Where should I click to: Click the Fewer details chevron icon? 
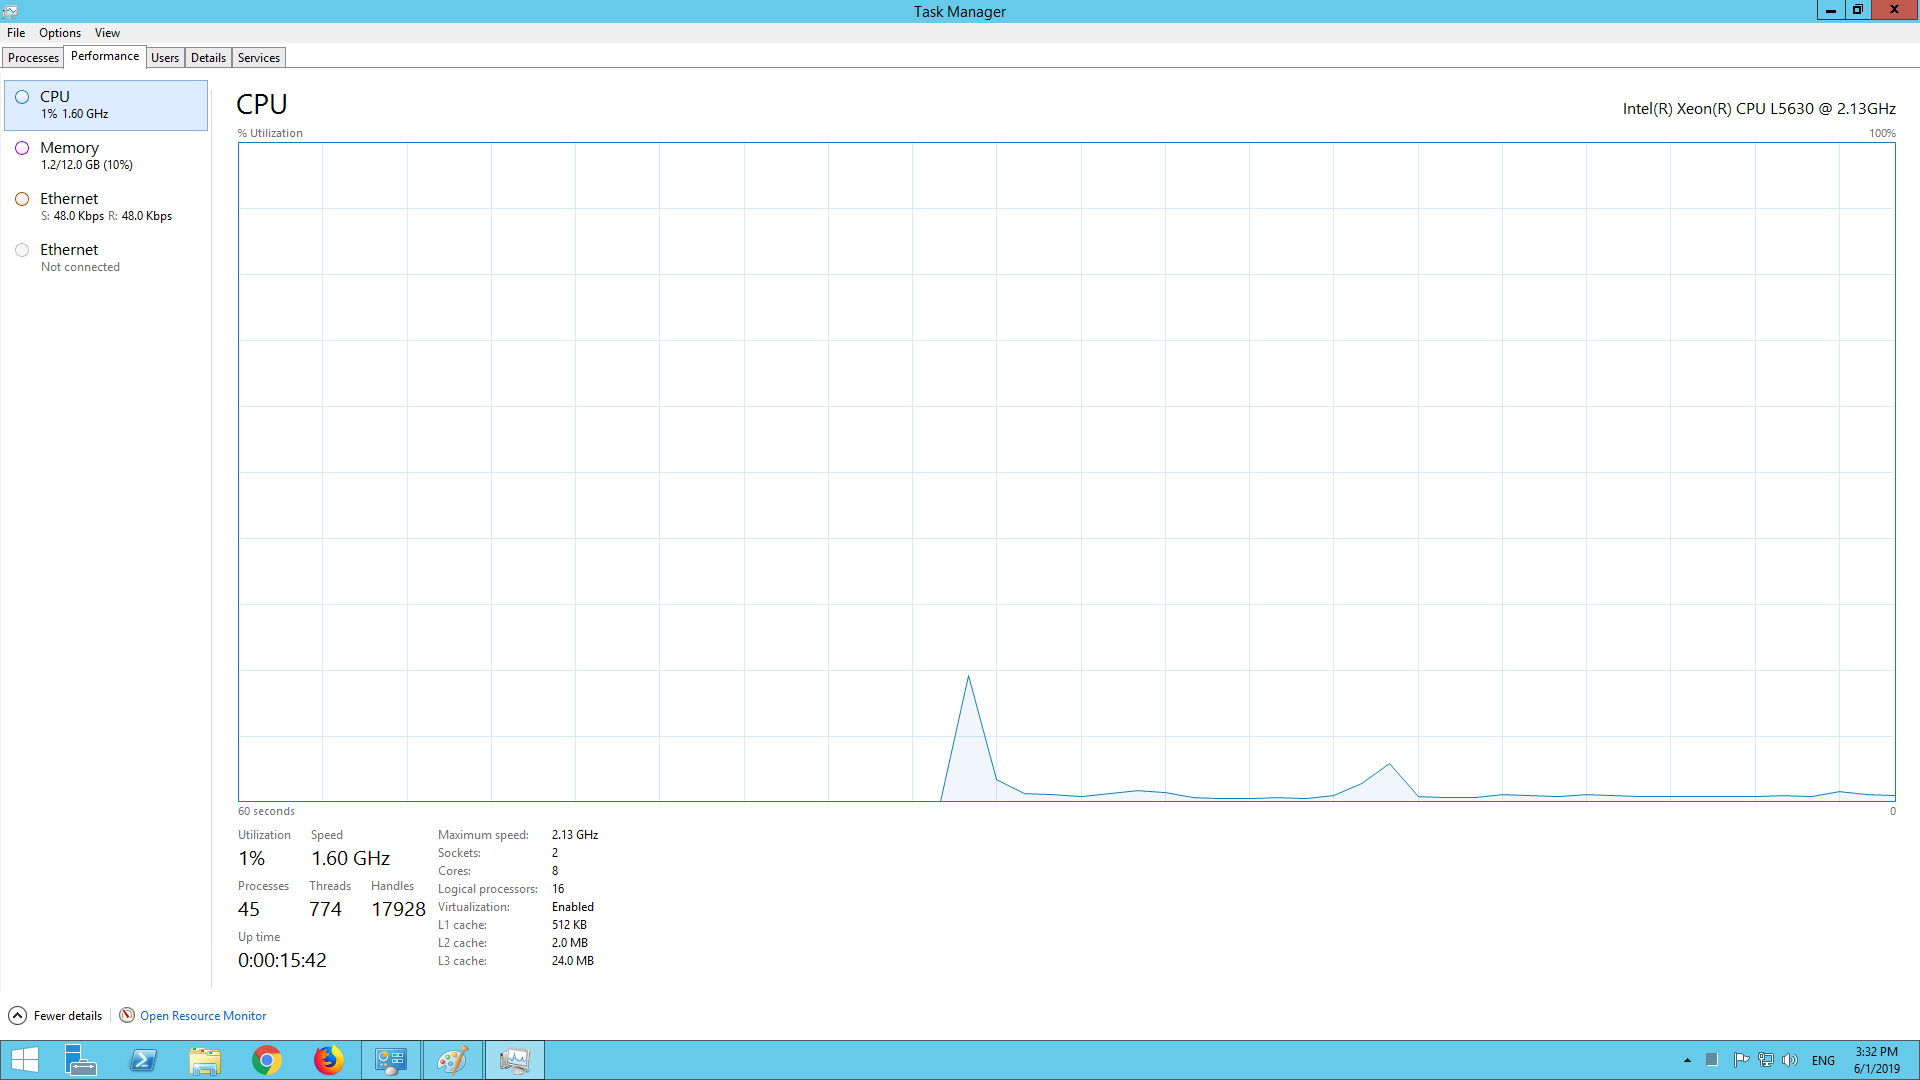coord(17,1015)
